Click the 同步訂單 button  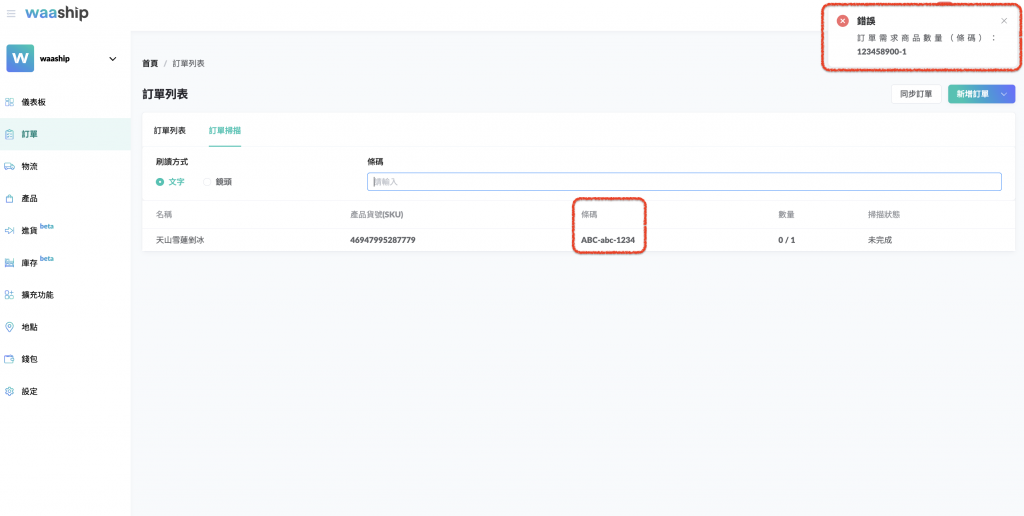pyautogui.click(x=915, y=94)
